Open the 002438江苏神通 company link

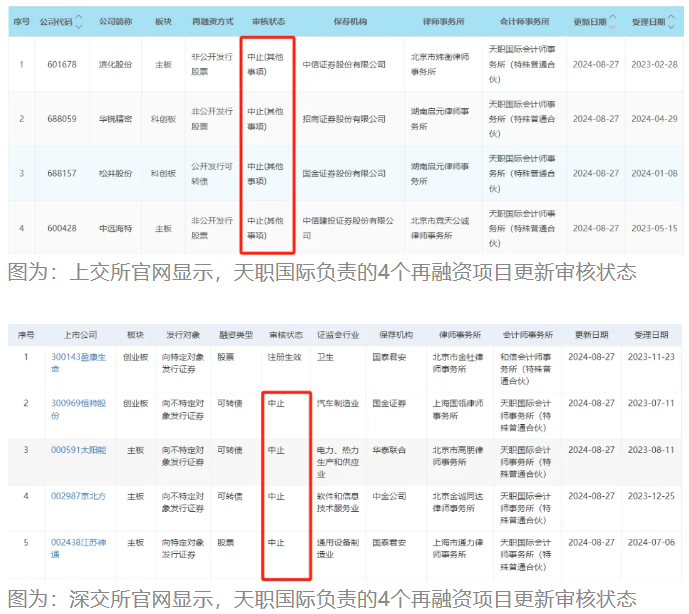pos(79,548)
